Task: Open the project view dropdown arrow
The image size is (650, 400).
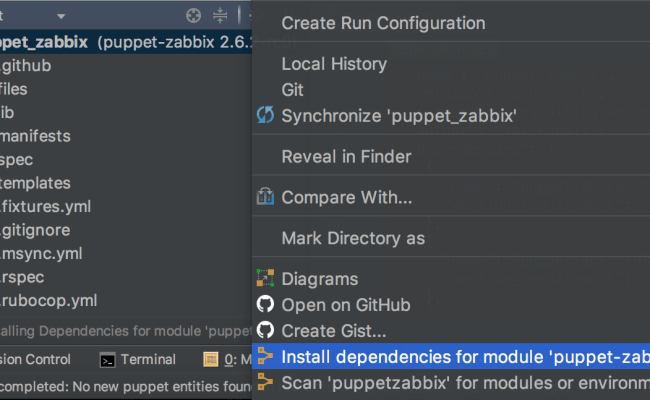Action: pos(61,17)
